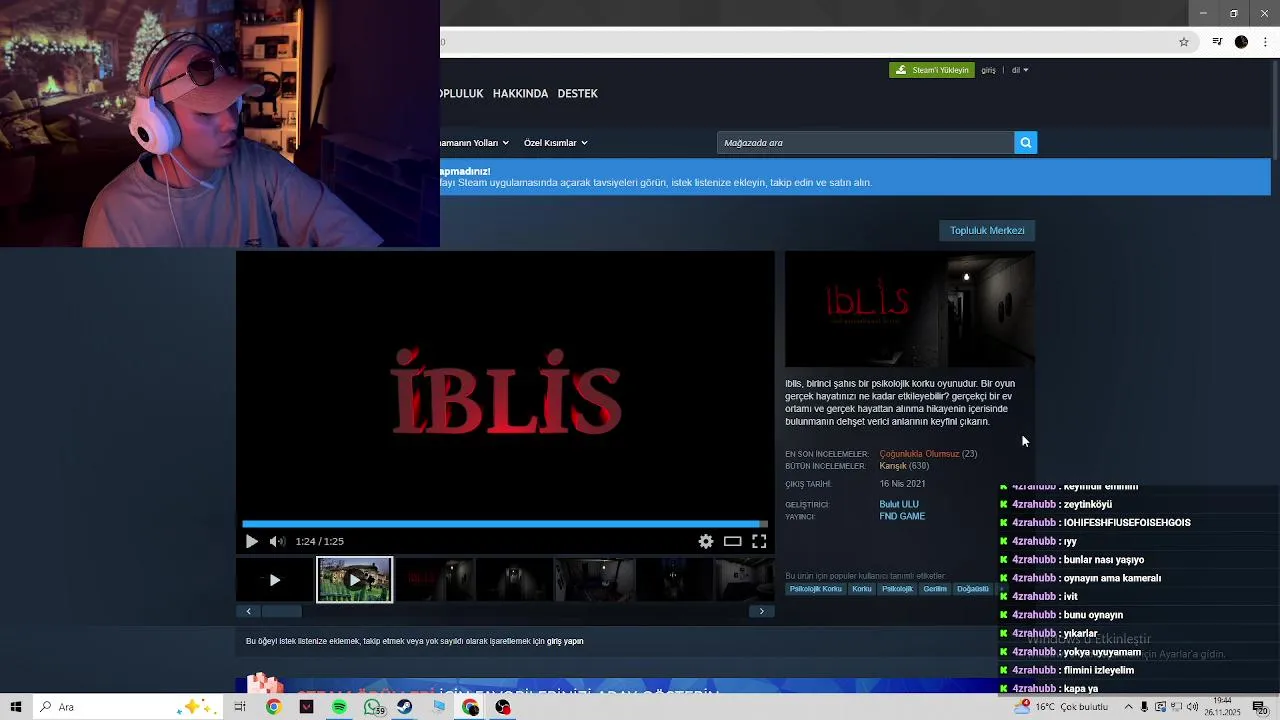The height and width of the screenshot is (720, 1280).
Task: Click chat message 'bunlar nası yaşıyo'
Action: coord(1104,560)
